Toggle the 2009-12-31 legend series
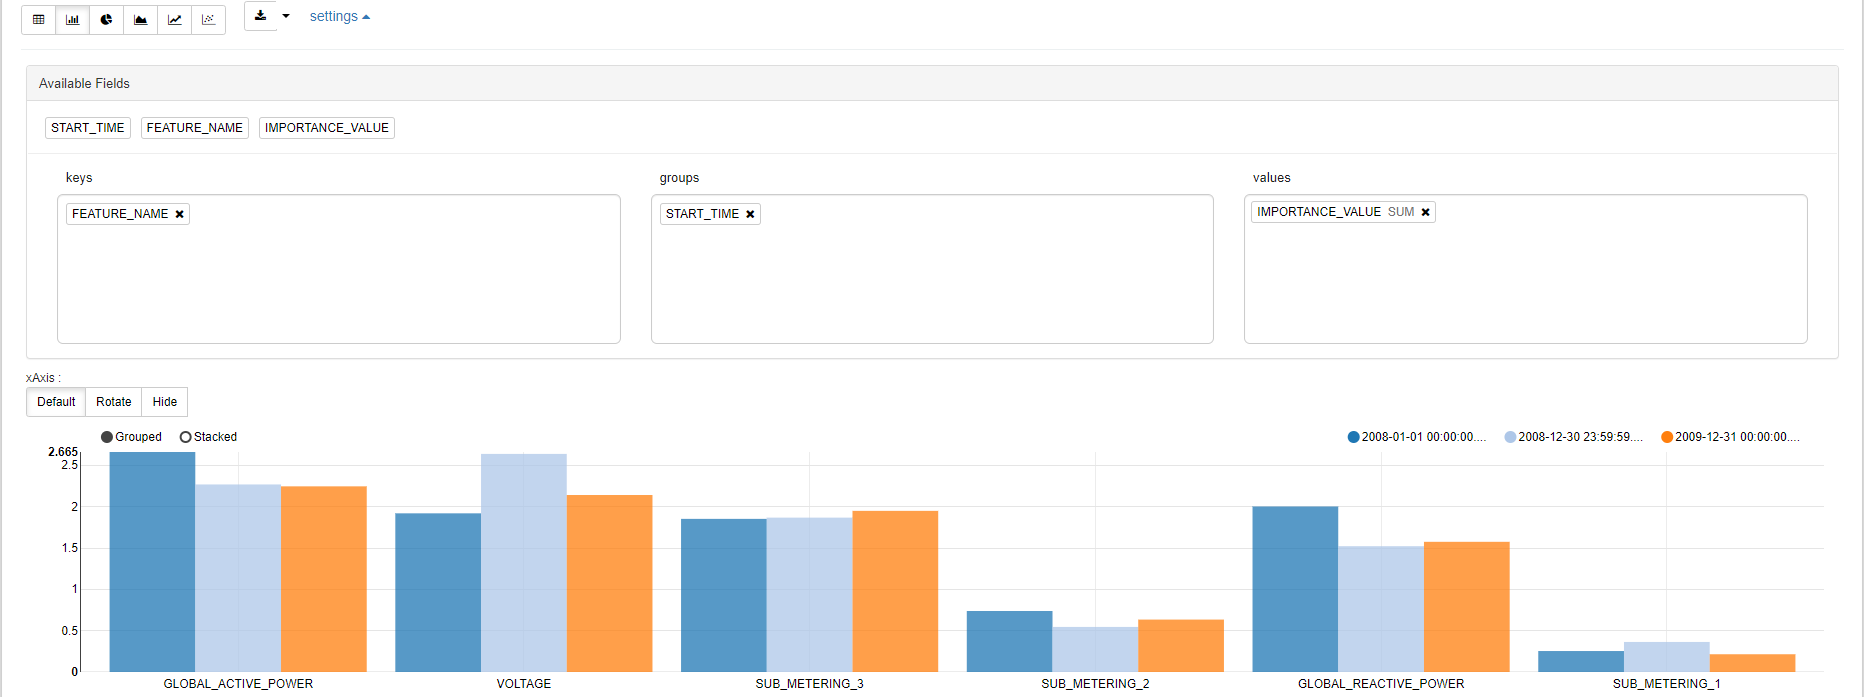 click(x=1731, y=437)
